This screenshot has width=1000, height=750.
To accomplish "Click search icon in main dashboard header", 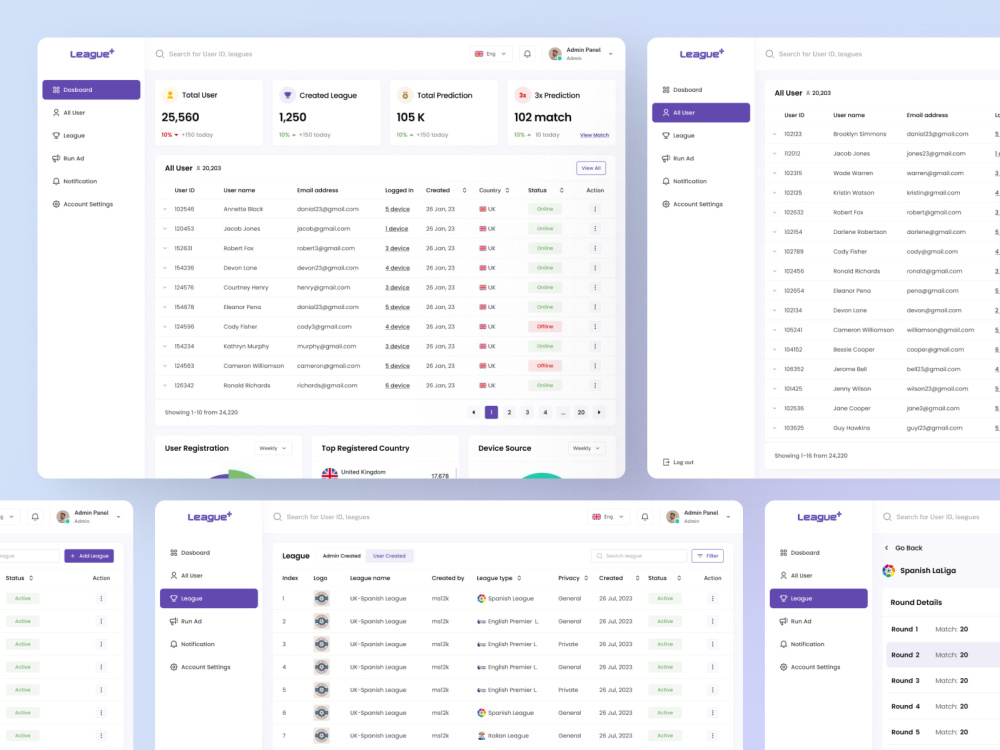I will (160, 54).
